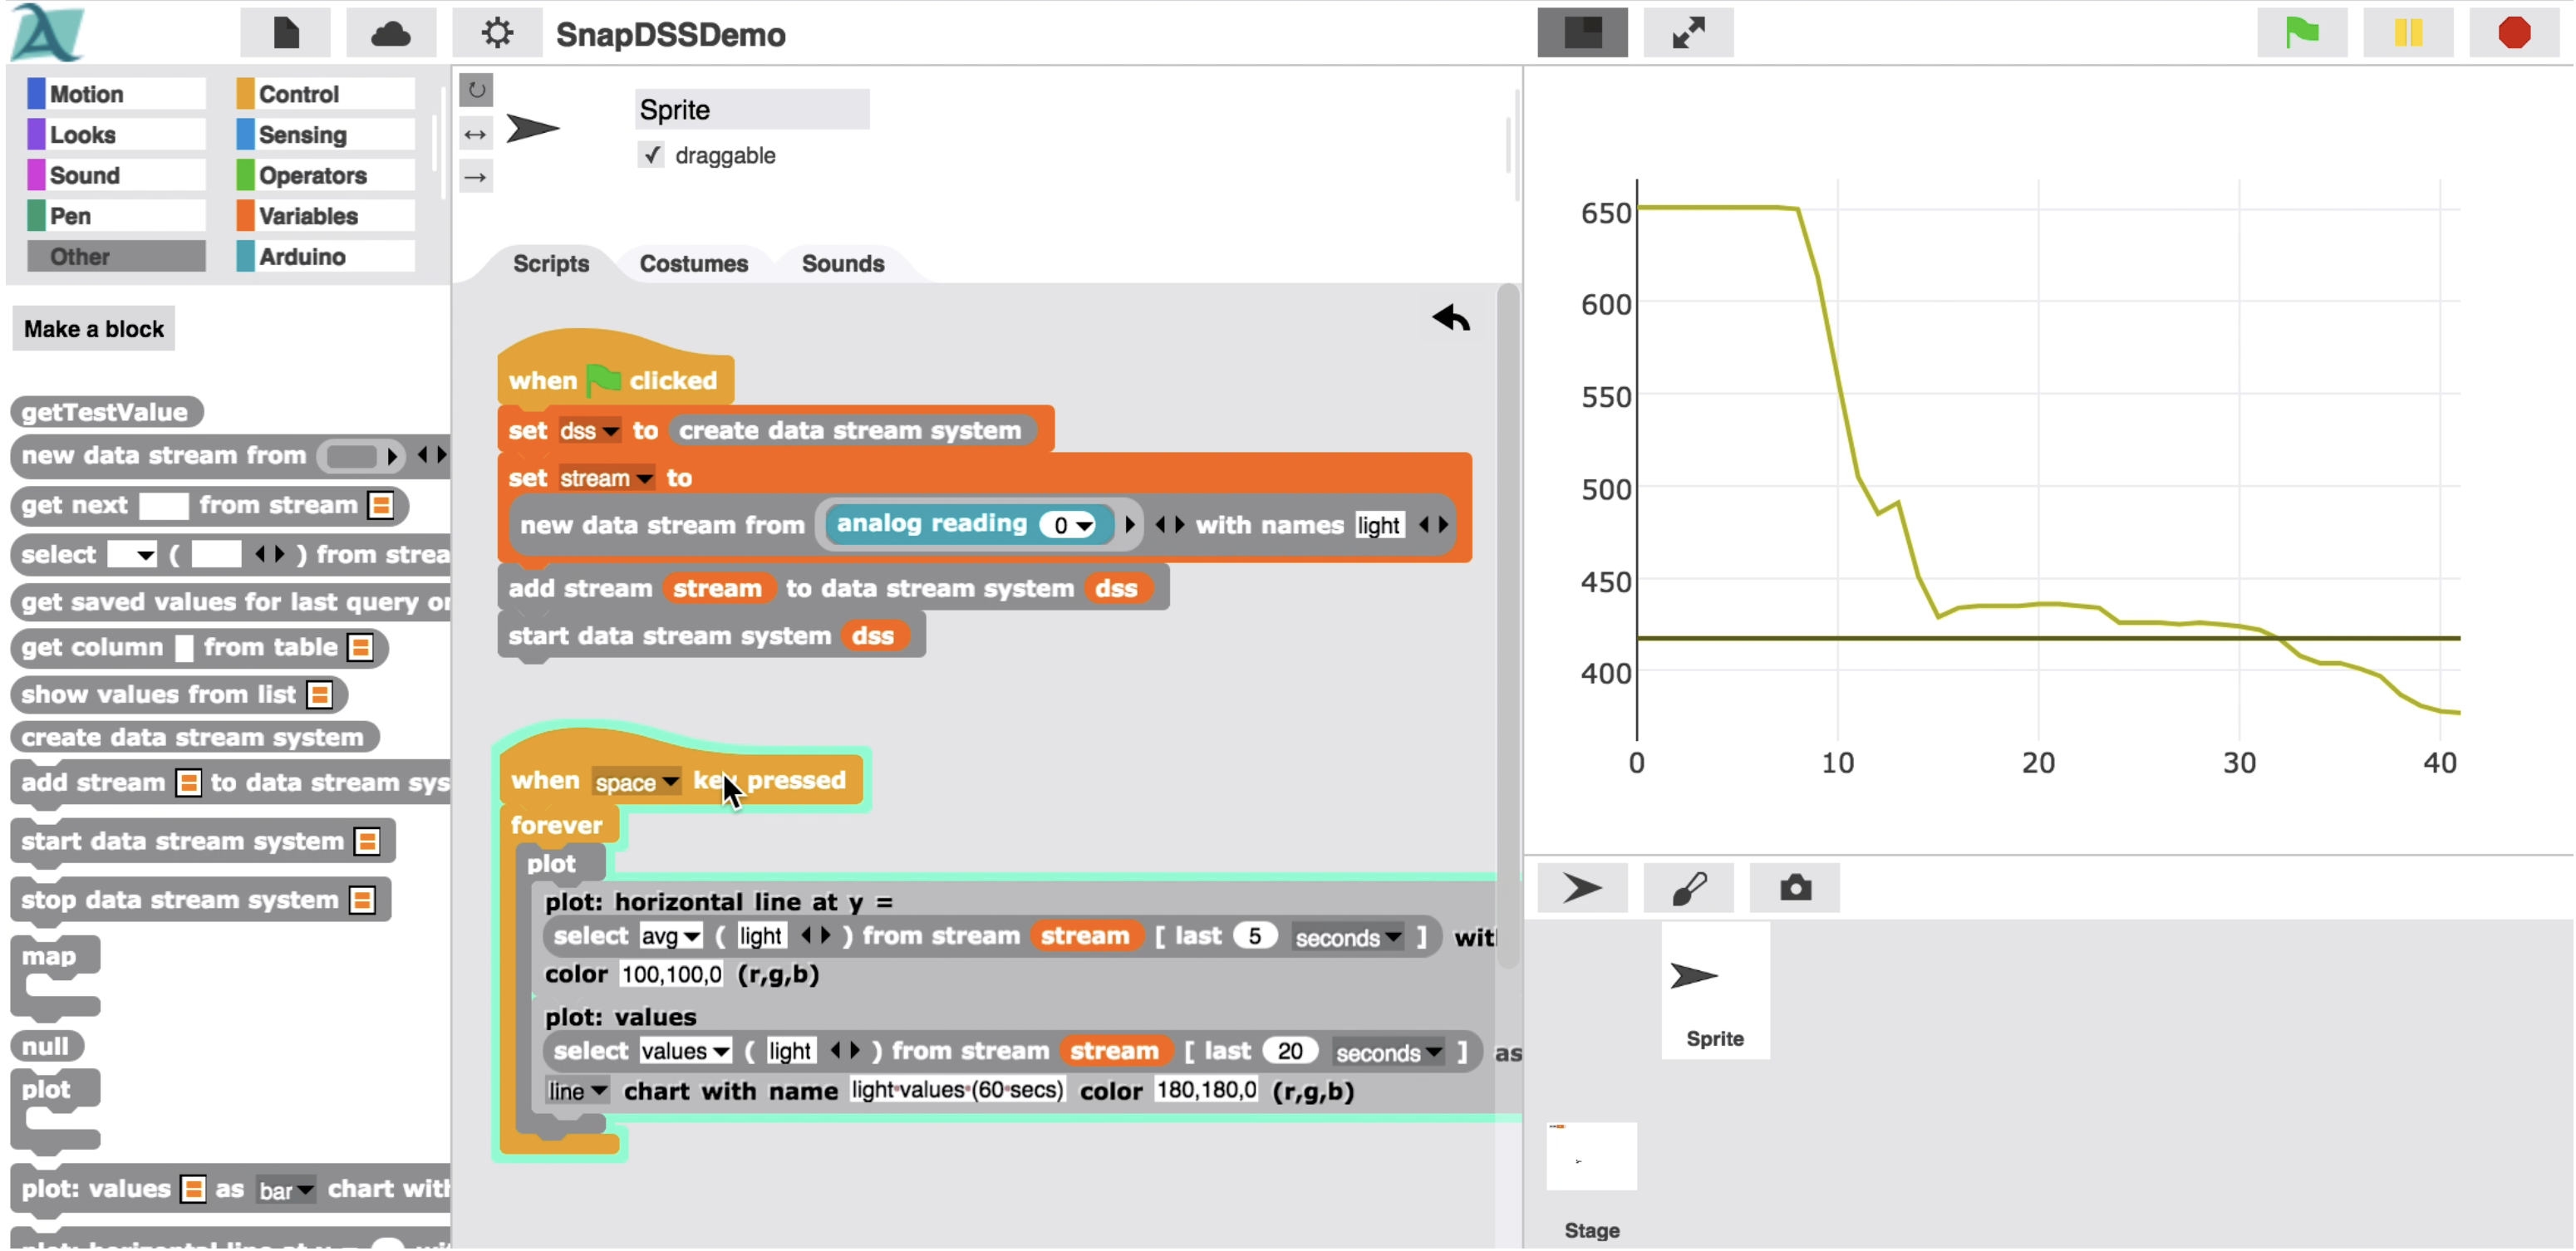This screenshot has height=1251, width=2576.
Task: Toggle the draggable checkbox
Action: tap(652, 155)
